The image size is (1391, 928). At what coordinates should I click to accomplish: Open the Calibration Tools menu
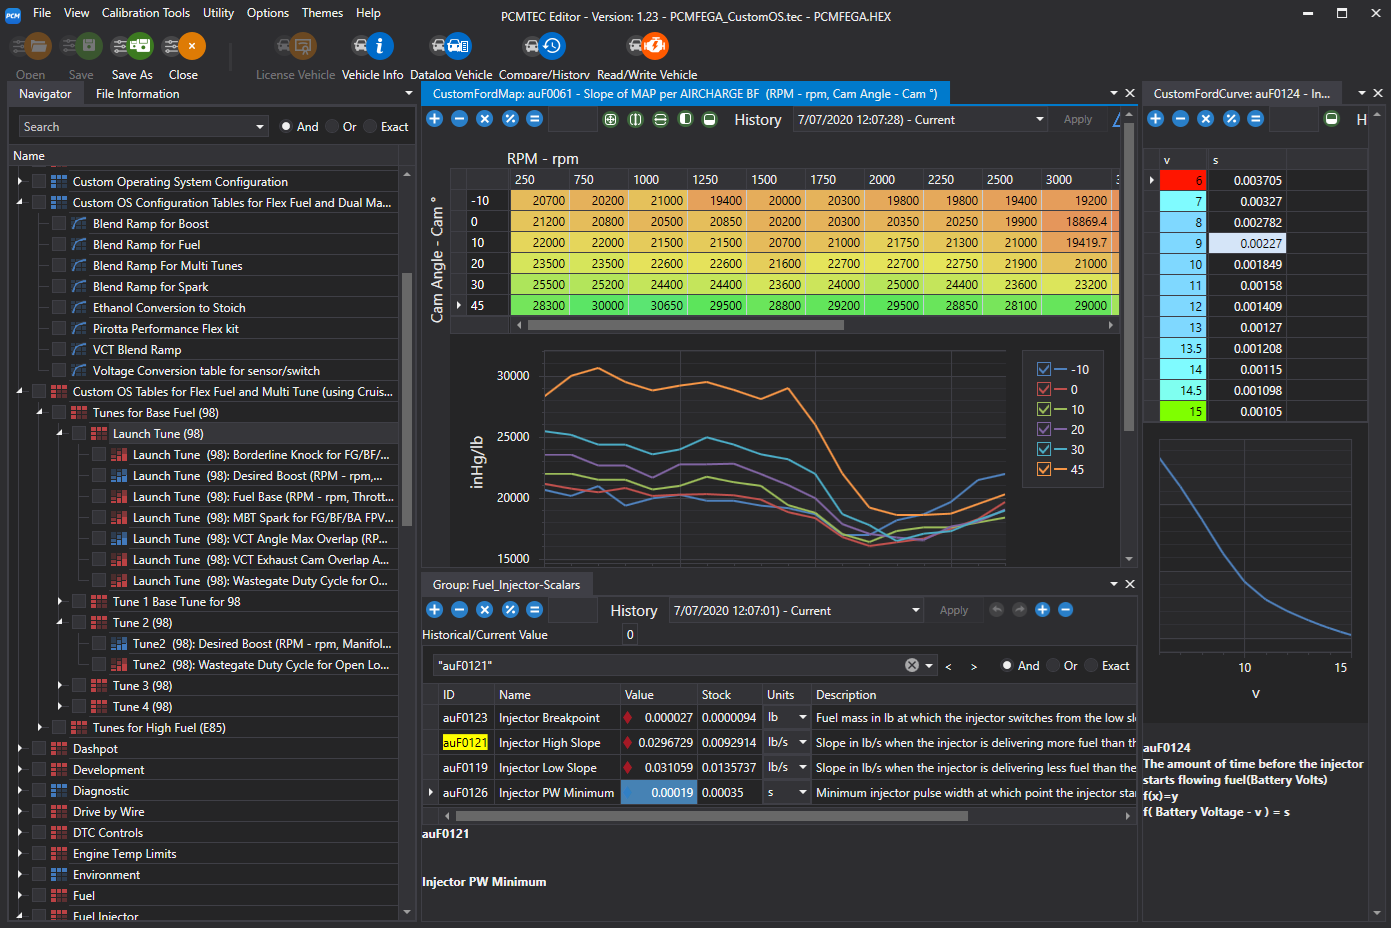(x=146, y=13)
